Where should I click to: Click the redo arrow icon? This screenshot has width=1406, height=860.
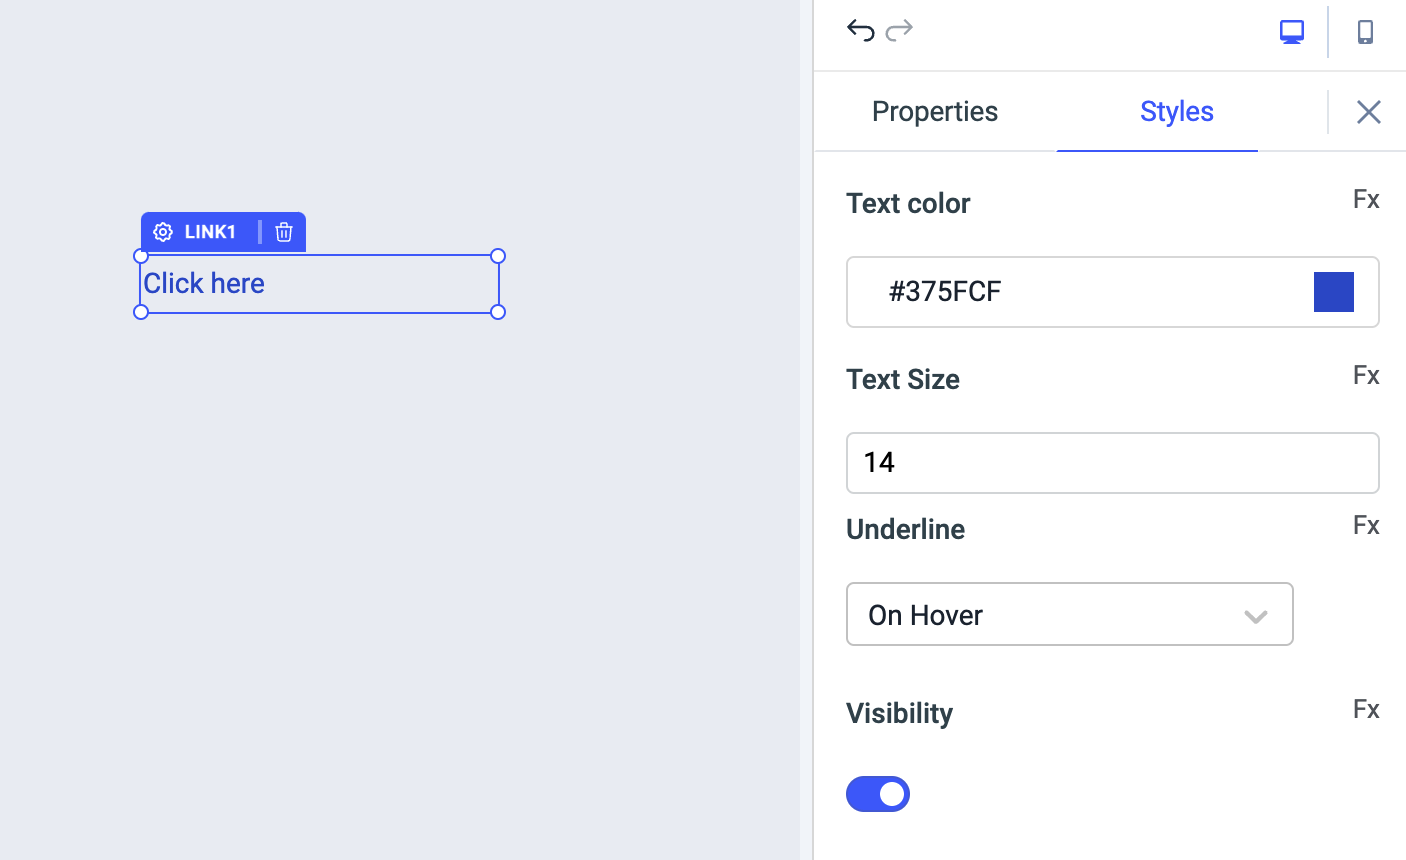899,30
